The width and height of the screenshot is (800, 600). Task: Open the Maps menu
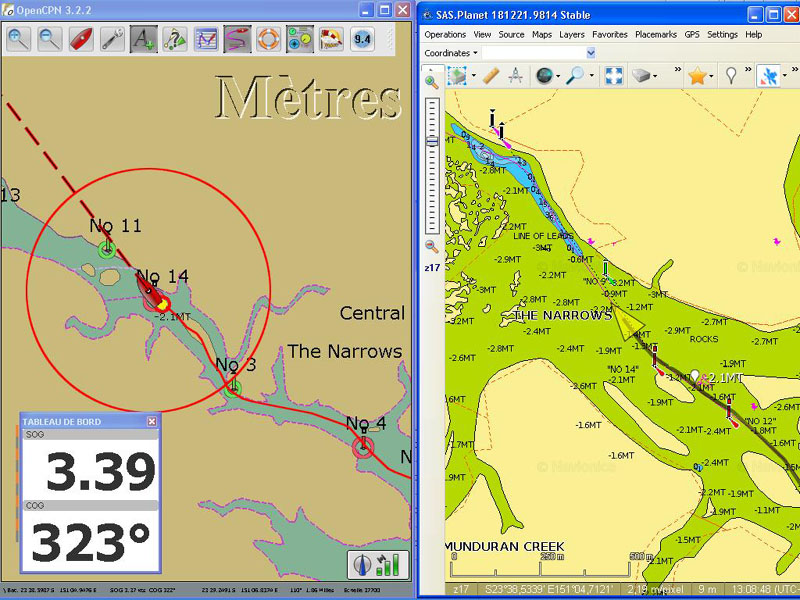pos(542,35)
